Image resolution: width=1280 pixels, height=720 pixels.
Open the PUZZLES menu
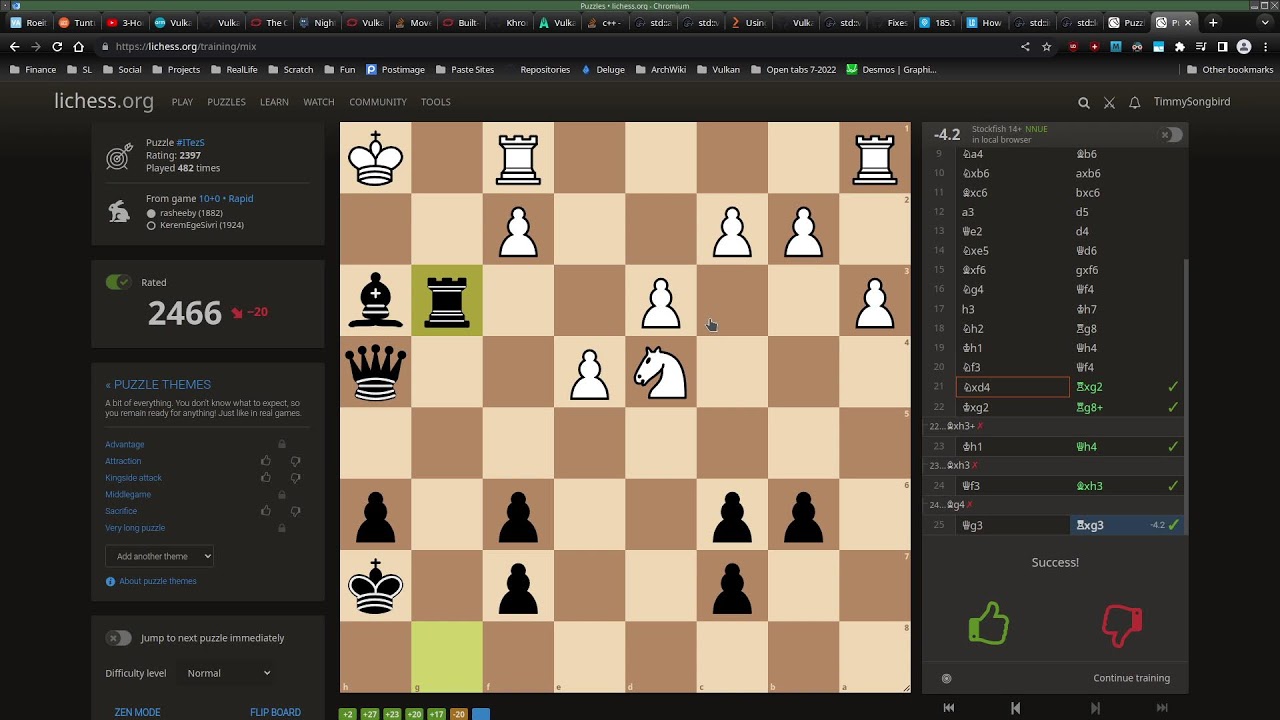(226, 102)
